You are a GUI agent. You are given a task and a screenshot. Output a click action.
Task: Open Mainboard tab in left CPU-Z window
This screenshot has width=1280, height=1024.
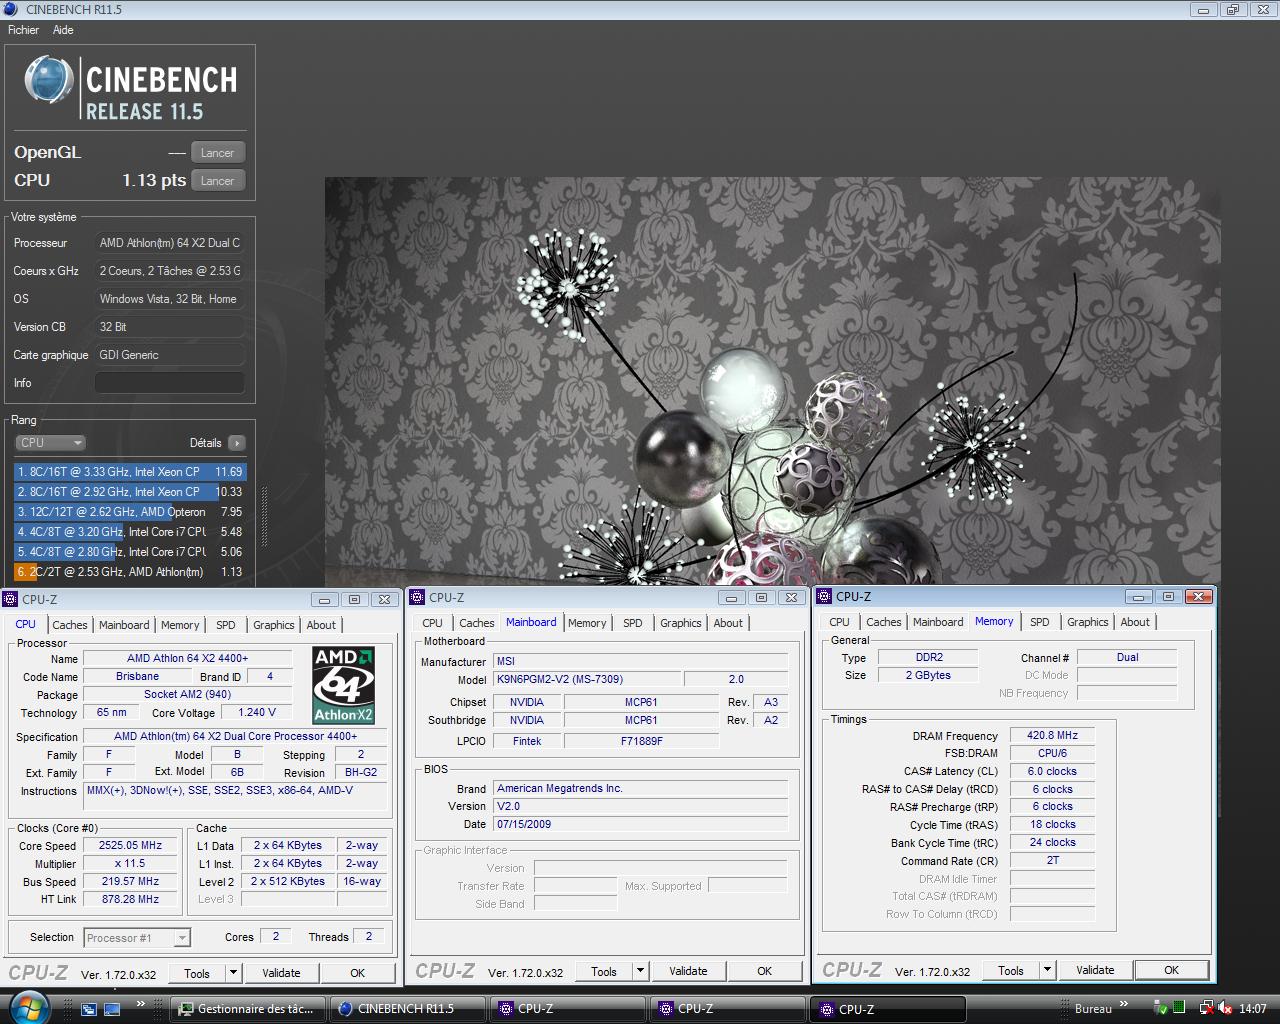pos(124,625)
